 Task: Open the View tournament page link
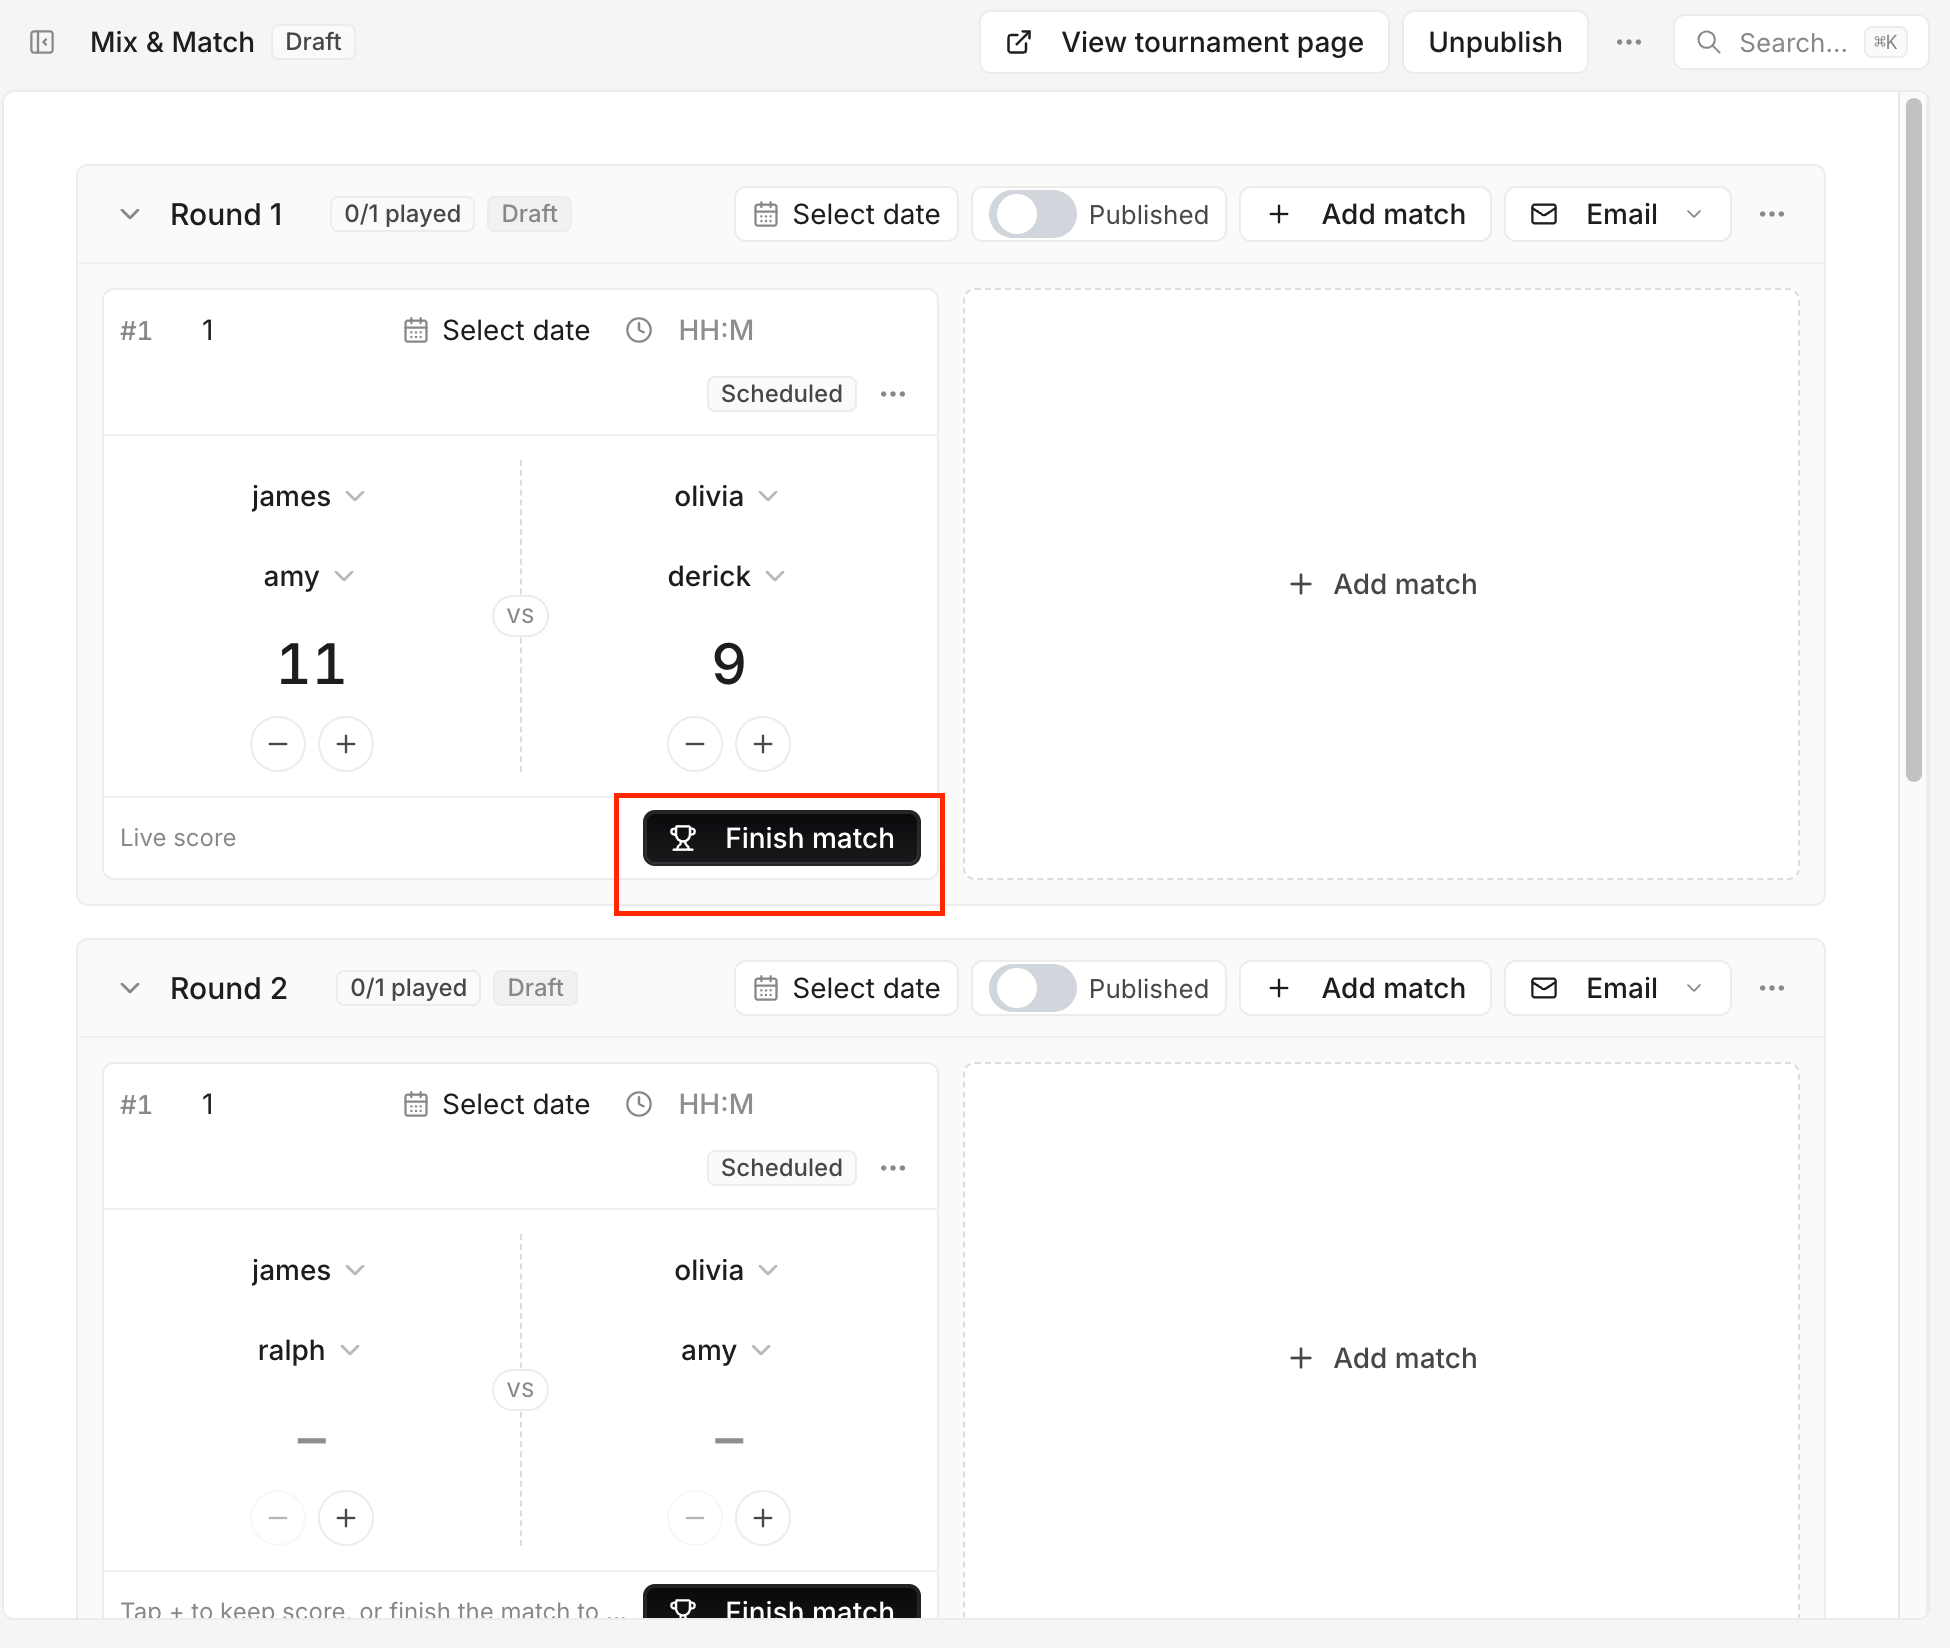click(x=1184, y=42)
